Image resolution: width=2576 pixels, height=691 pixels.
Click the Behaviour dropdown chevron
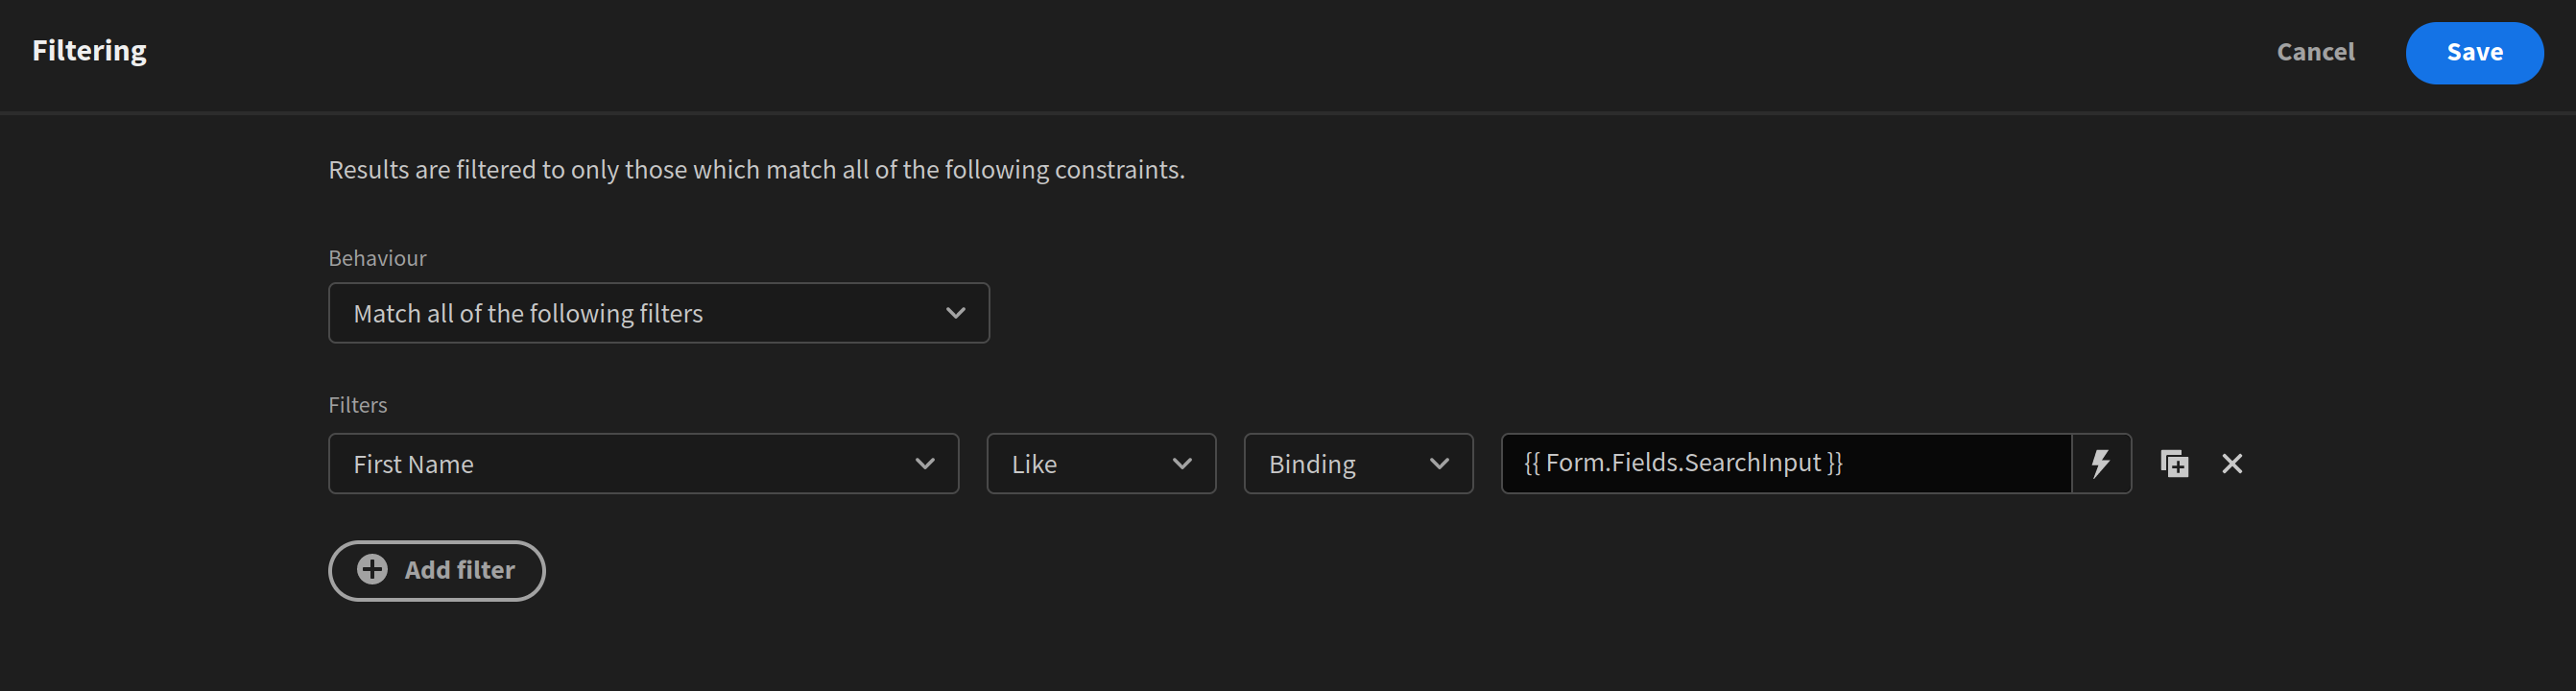pyautogui.click(x=955, y=312)
